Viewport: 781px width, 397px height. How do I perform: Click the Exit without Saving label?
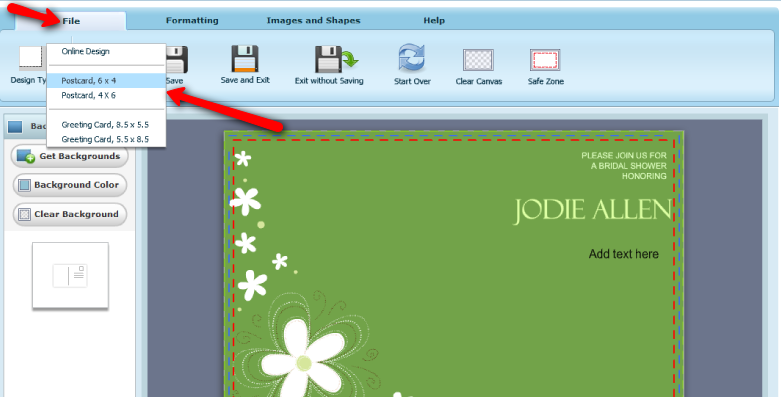(329, 81)
